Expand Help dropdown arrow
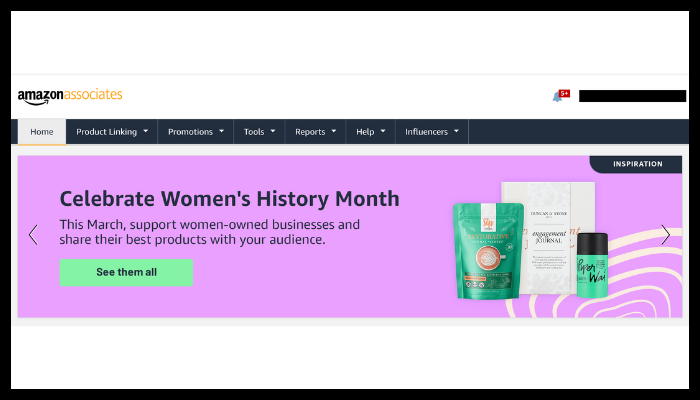The image size is (700, 400). pos(383,131)
